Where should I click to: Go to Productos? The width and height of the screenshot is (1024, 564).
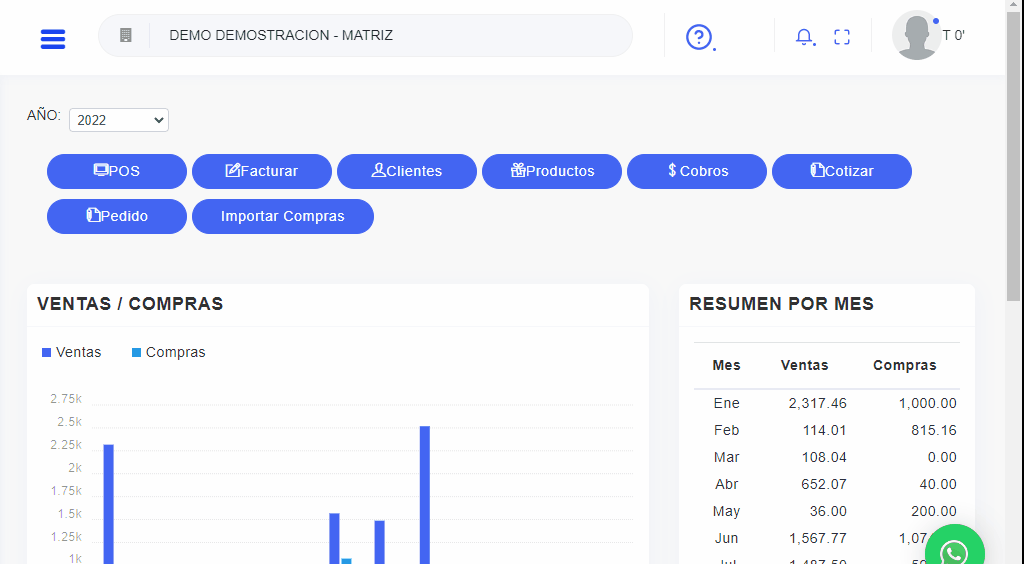coord(552,171)
